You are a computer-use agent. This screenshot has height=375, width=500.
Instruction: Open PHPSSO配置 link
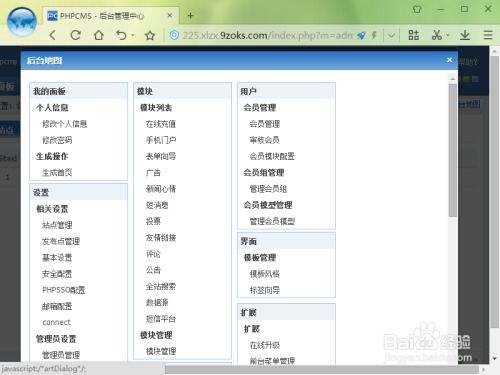[63, 290]
